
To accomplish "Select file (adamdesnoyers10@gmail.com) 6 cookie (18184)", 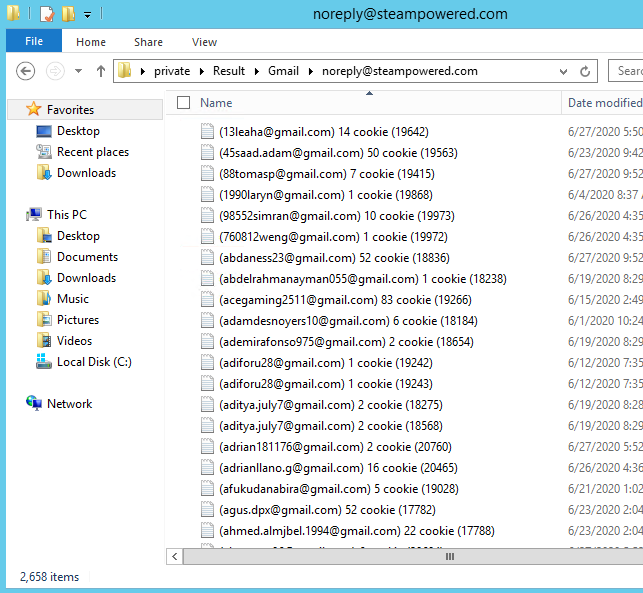I will (348, 321).
